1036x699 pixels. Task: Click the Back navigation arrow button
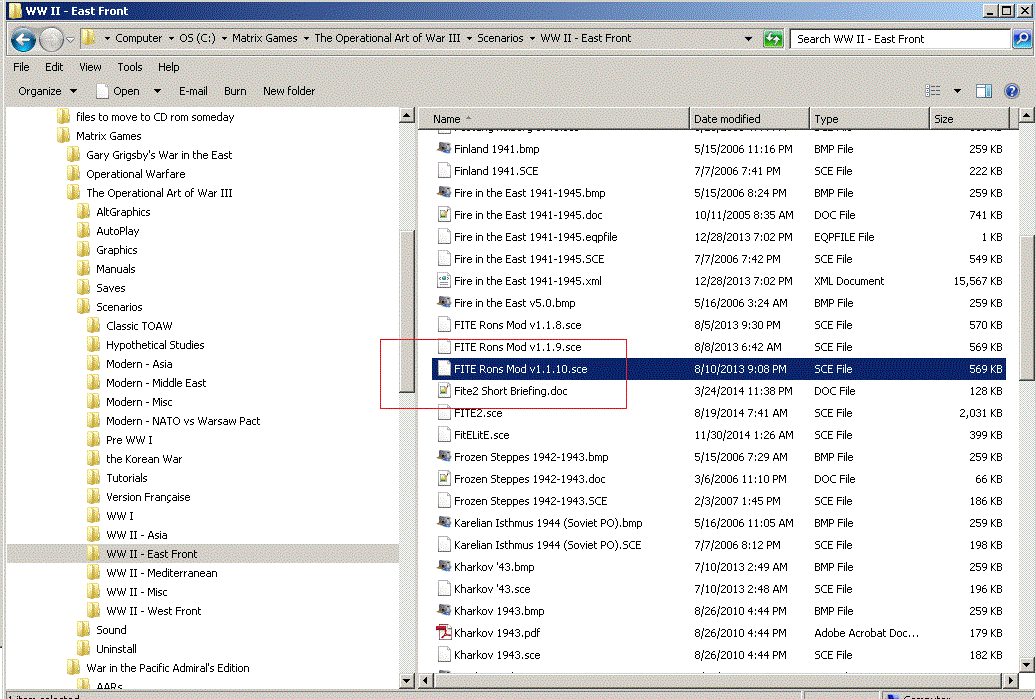click(x=22, y=40)
